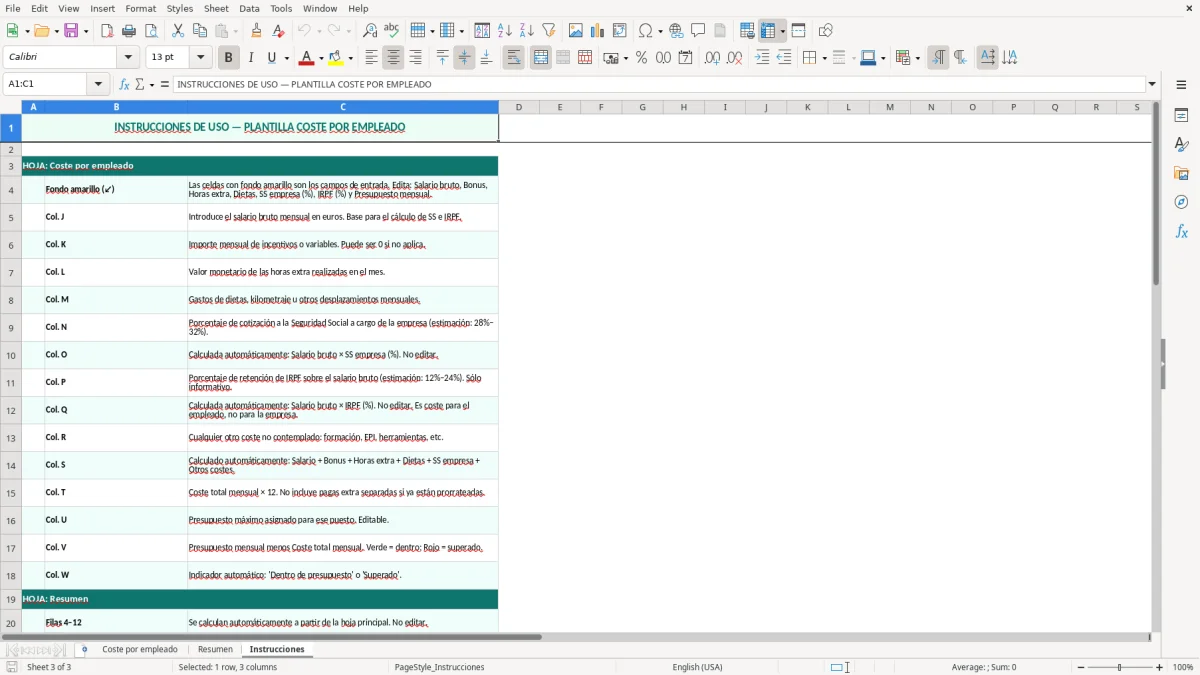Apply yellow Highlighting Color swatch
This screenshot has width=1200, height=675.
[x=336, y=58]
